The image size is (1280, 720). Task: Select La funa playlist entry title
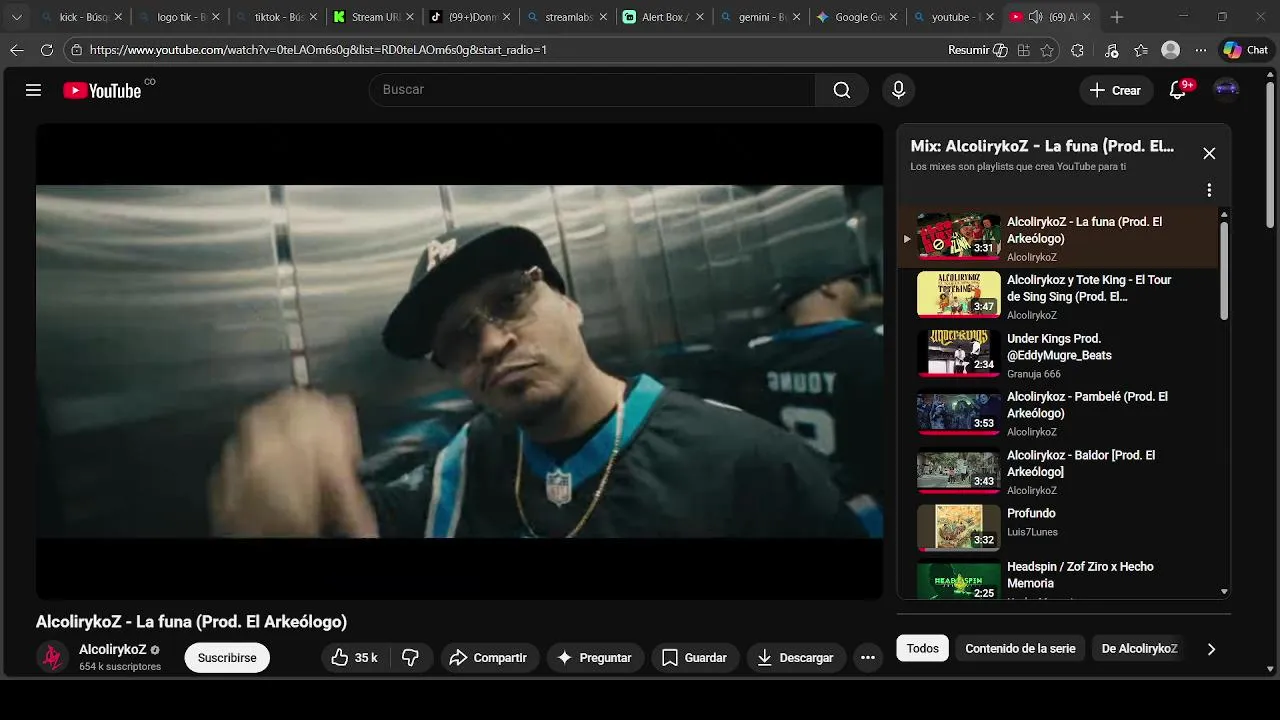(x=1084, y=230)
